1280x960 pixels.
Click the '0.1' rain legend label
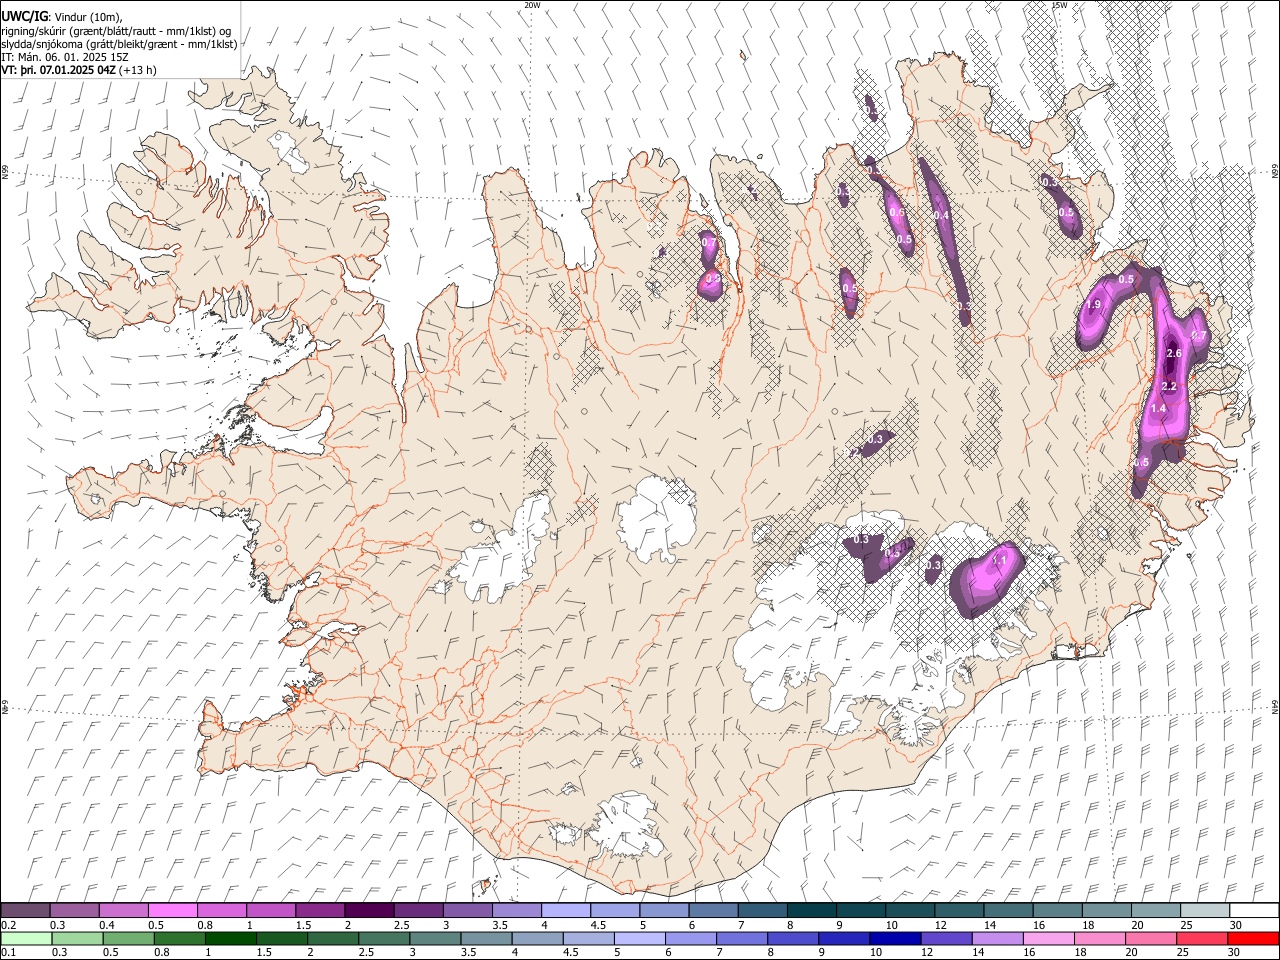tap(8, 953)
